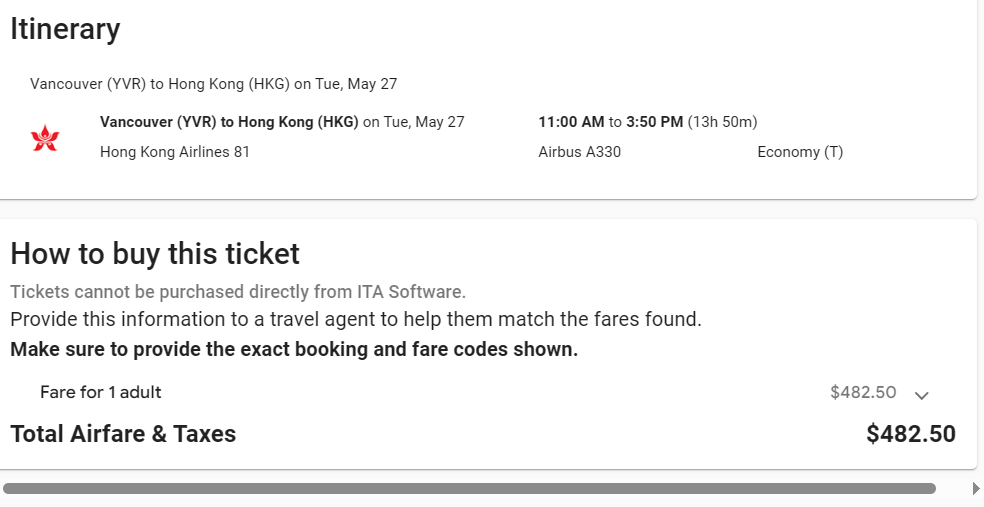984x507 pixels.
Task: Click the bold $482.50 total price
Action: (x=910, y=434)
